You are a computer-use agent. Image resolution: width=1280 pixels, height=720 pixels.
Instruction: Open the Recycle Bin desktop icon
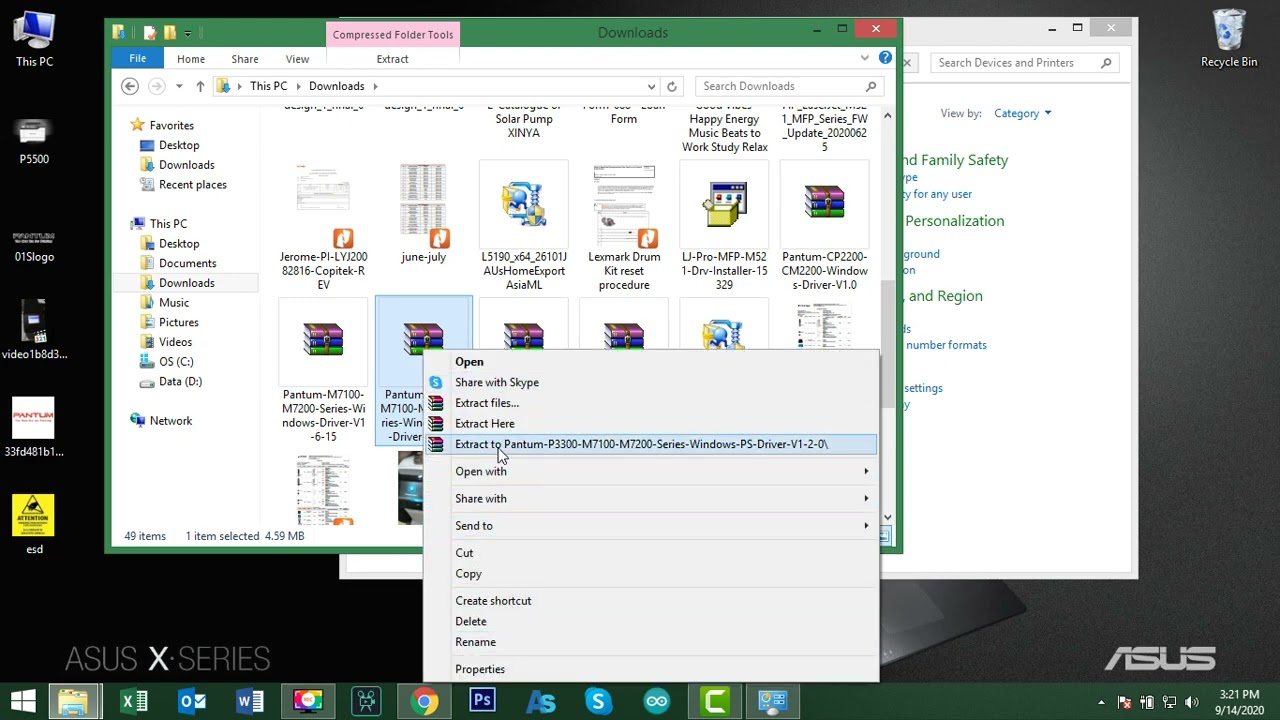1229,39
